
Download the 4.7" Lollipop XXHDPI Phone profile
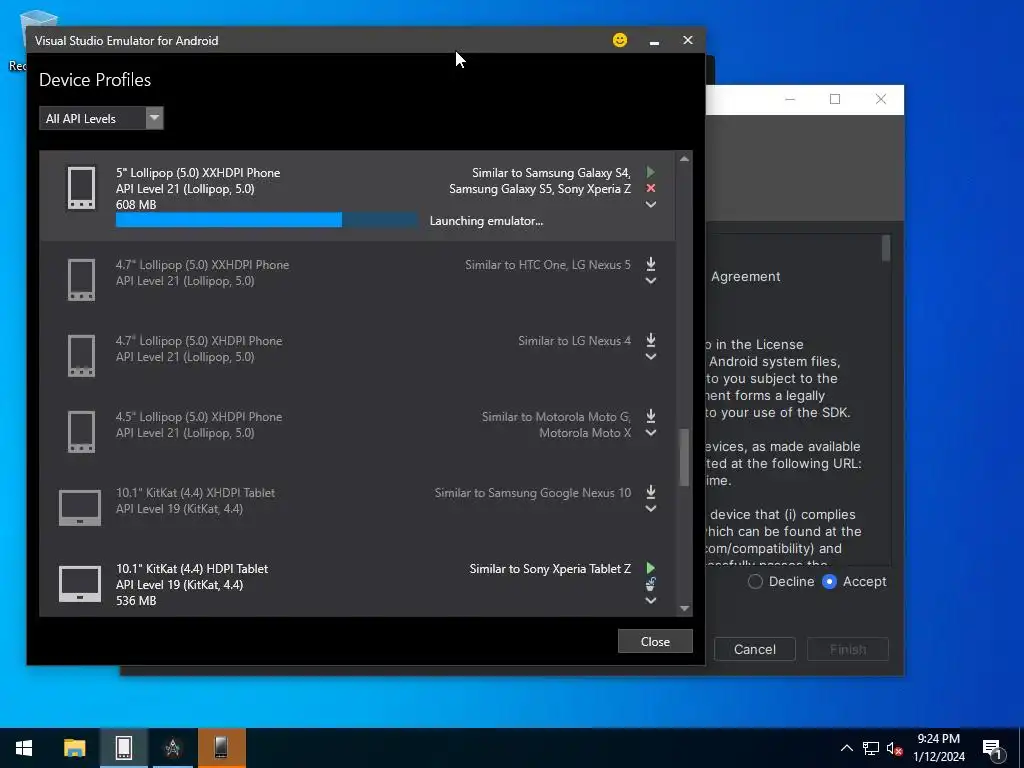(650, 264)
